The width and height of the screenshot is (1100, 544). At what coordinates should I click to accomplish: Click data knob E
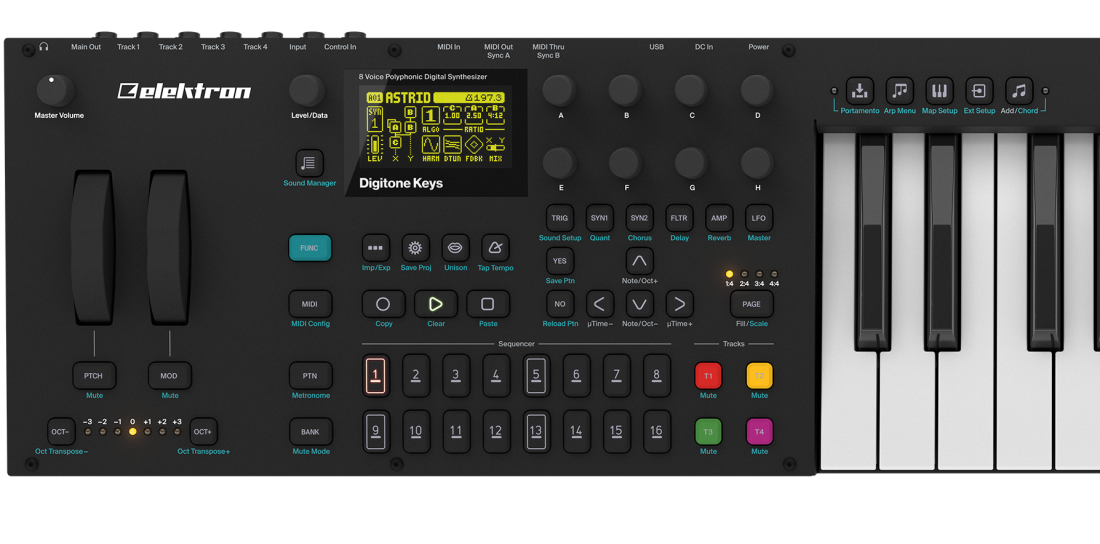560,163
